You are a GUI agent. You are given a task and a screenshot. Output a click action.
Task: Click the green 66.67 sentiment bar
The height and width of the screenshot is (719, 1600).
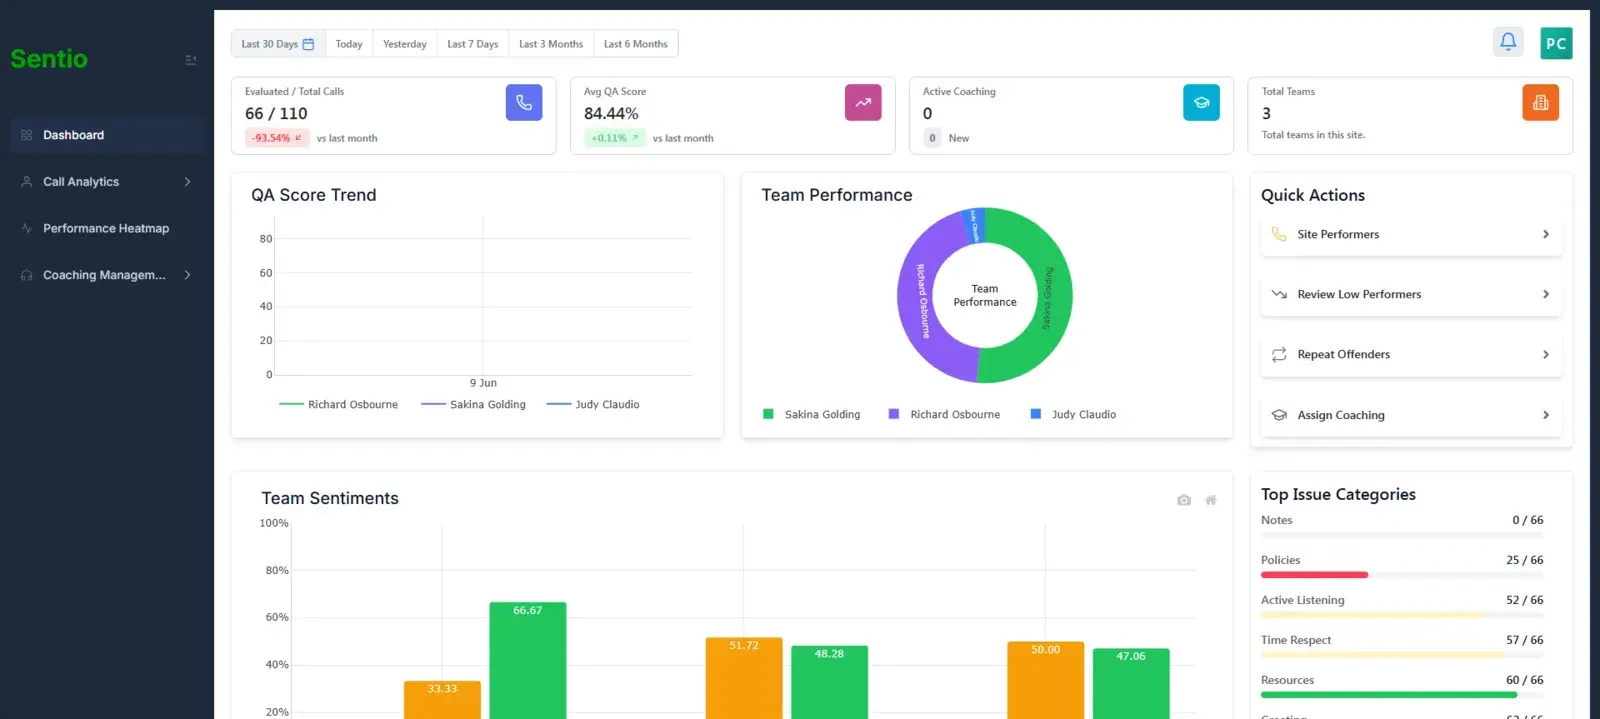527,660
